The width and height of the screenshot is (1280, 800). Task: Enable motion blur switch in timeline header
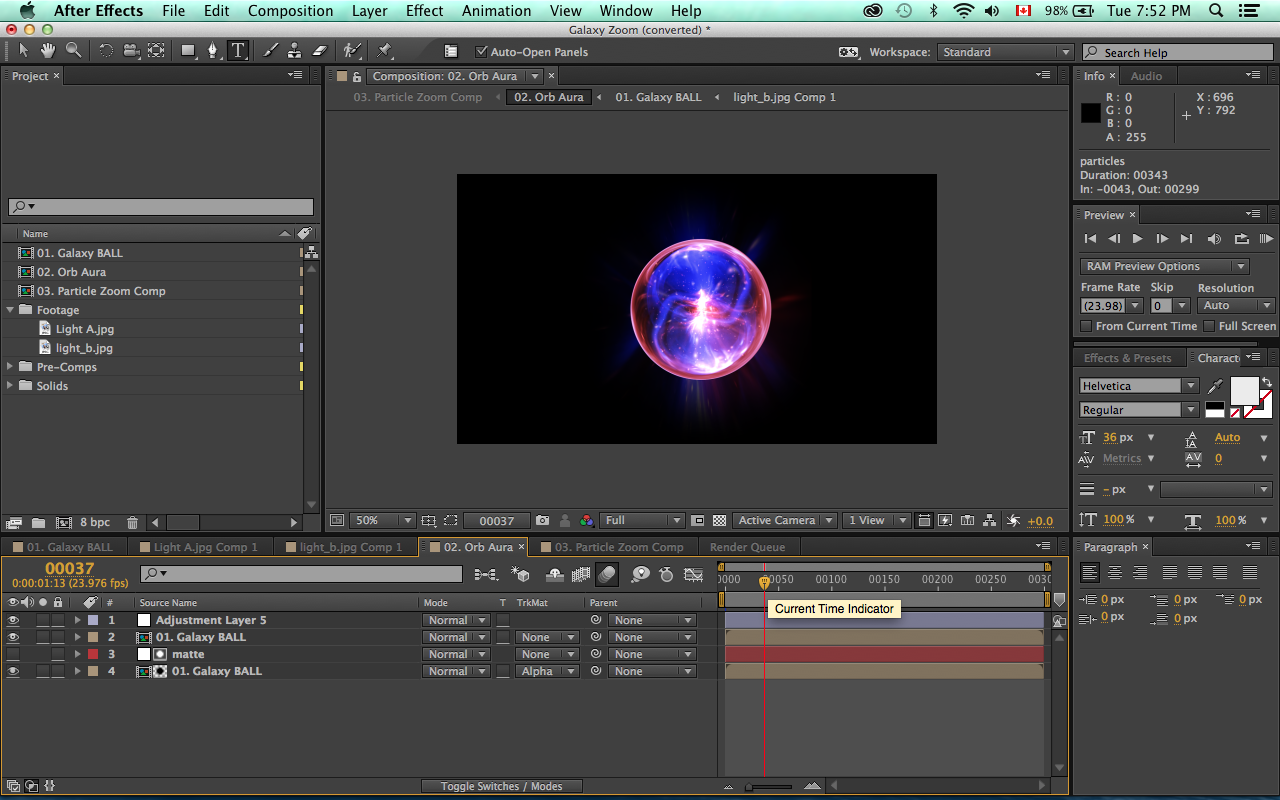[607, 574]
